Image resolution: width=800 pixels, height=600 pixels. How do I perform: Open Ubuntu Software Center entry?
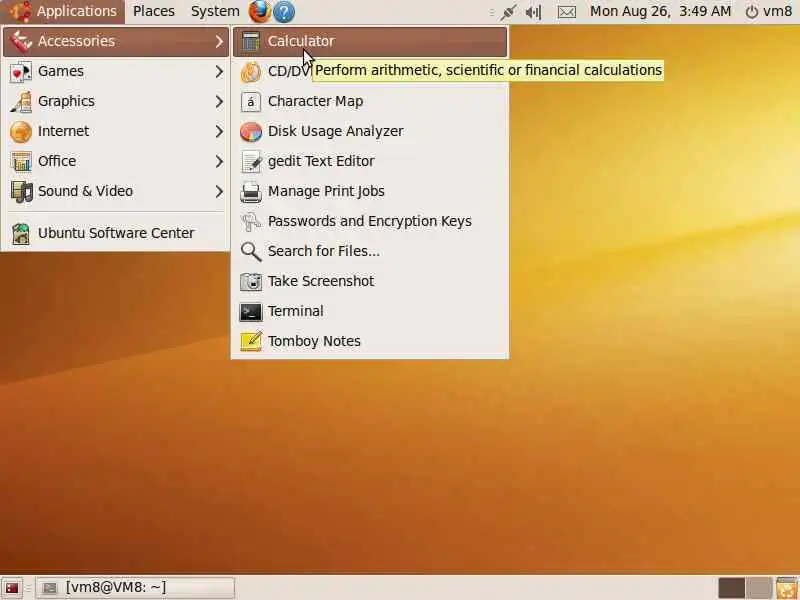coord(116,234)
